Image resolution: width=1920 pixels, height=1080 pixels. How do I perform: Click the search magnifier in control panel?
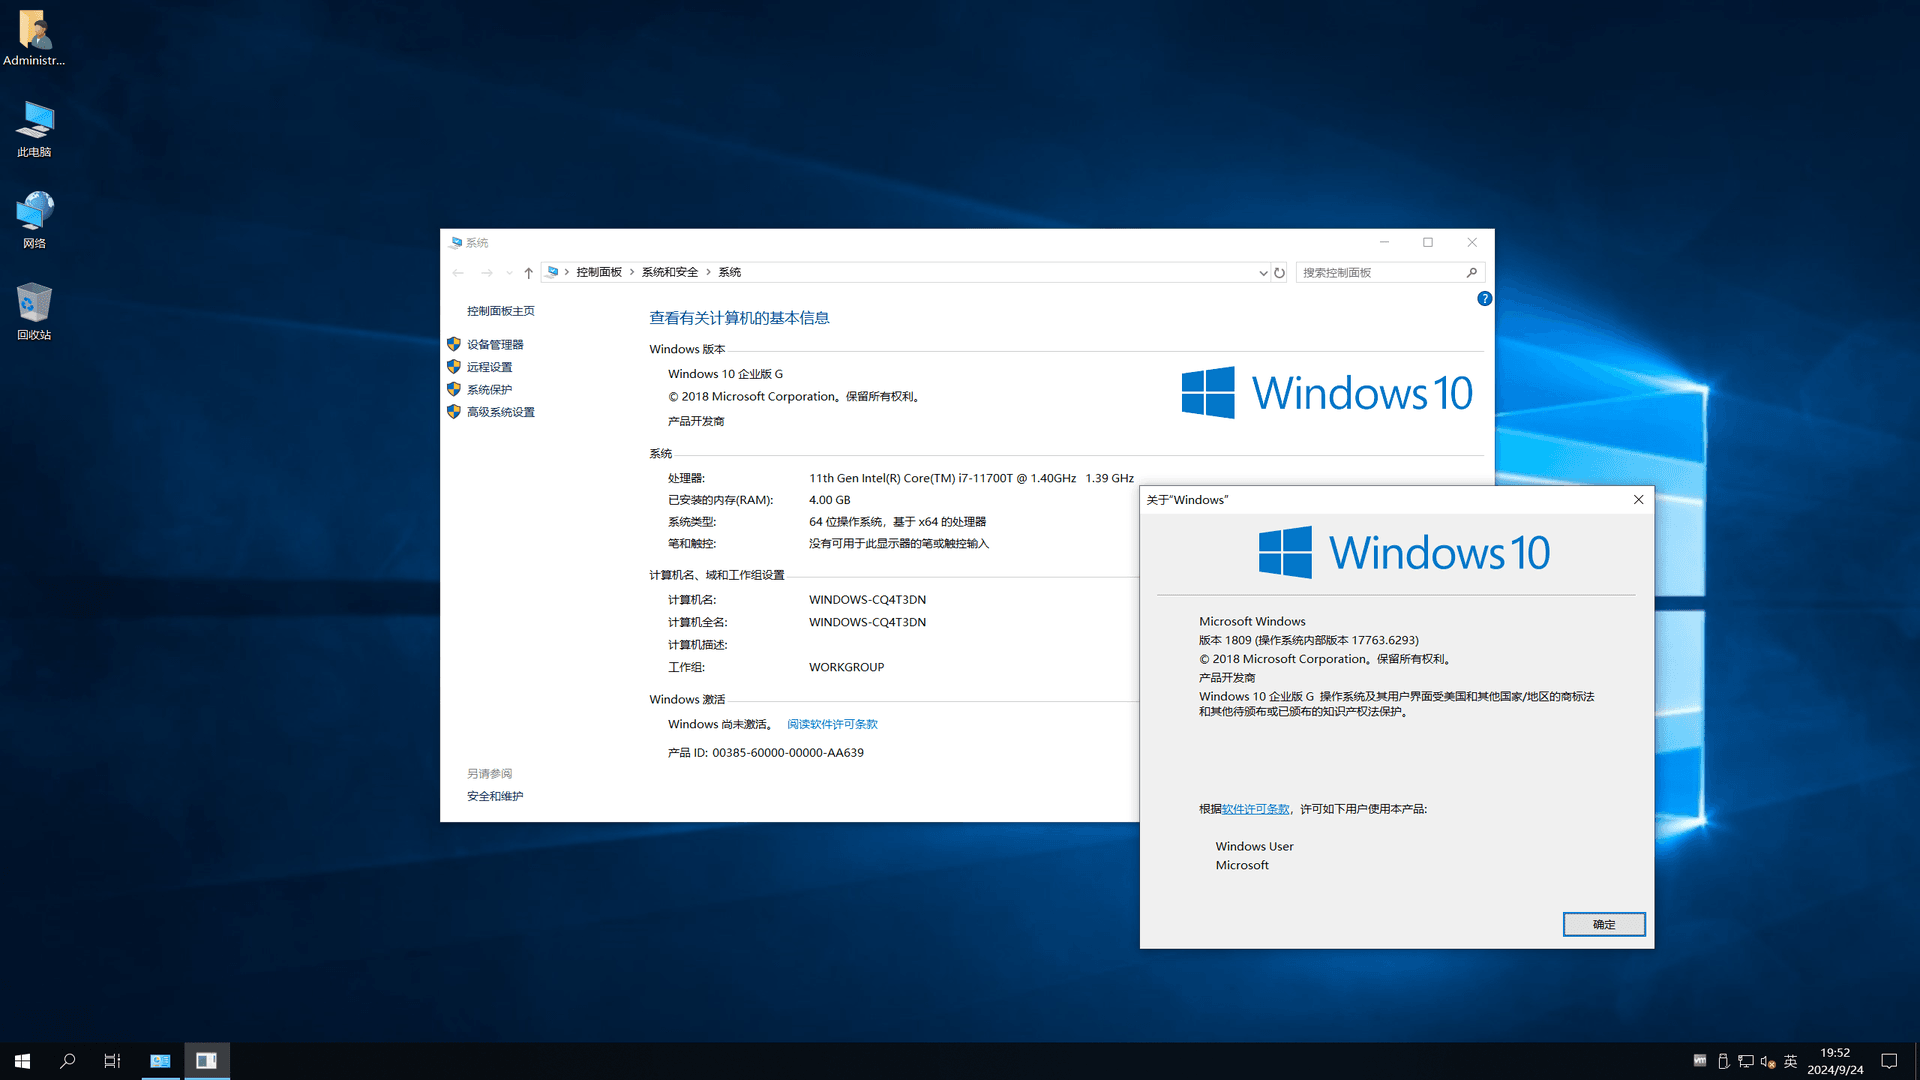(x=1471, y=272)
